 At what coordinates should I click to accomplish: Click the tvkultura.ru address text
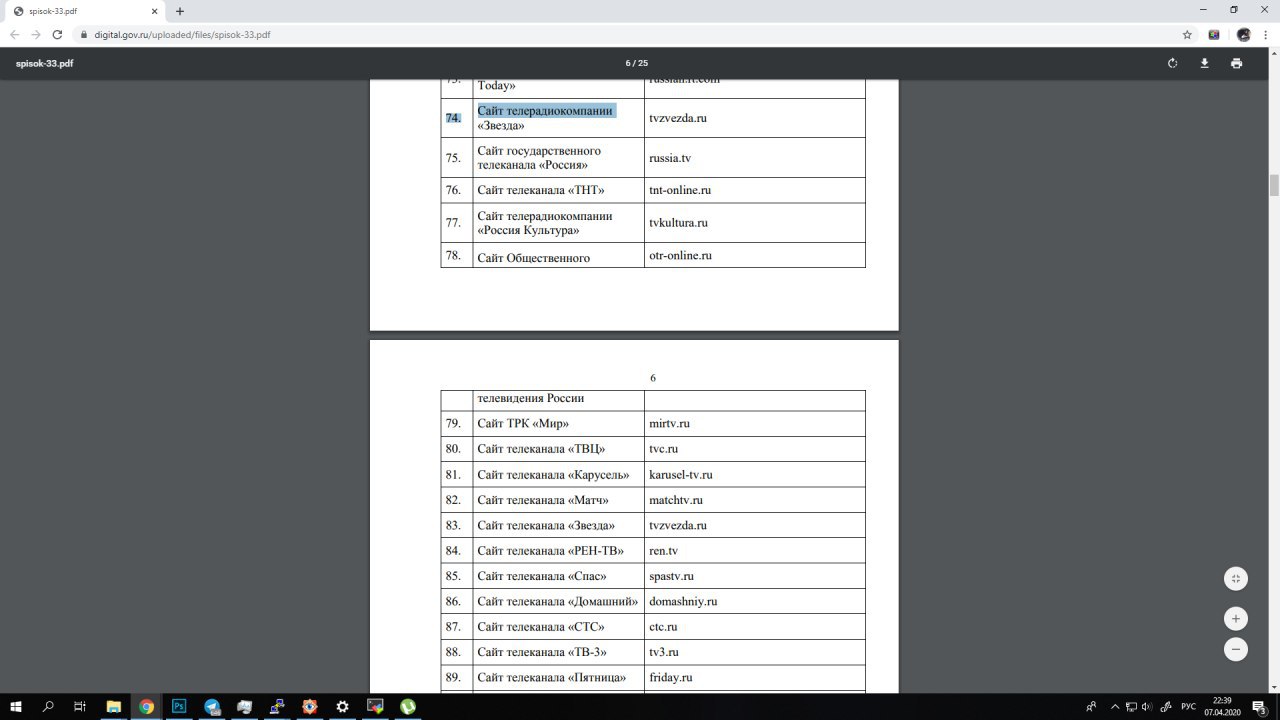tap(678, 223)
